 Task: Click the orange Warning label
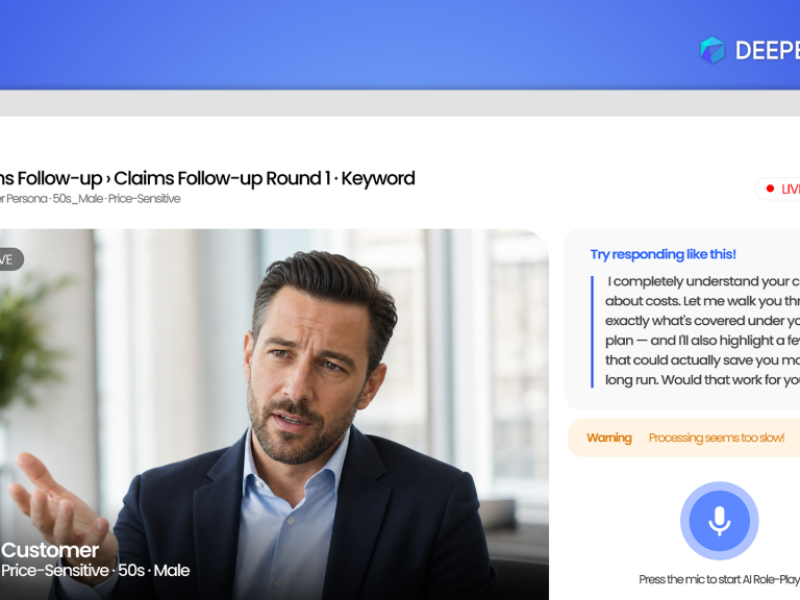[x=609, y=438]
